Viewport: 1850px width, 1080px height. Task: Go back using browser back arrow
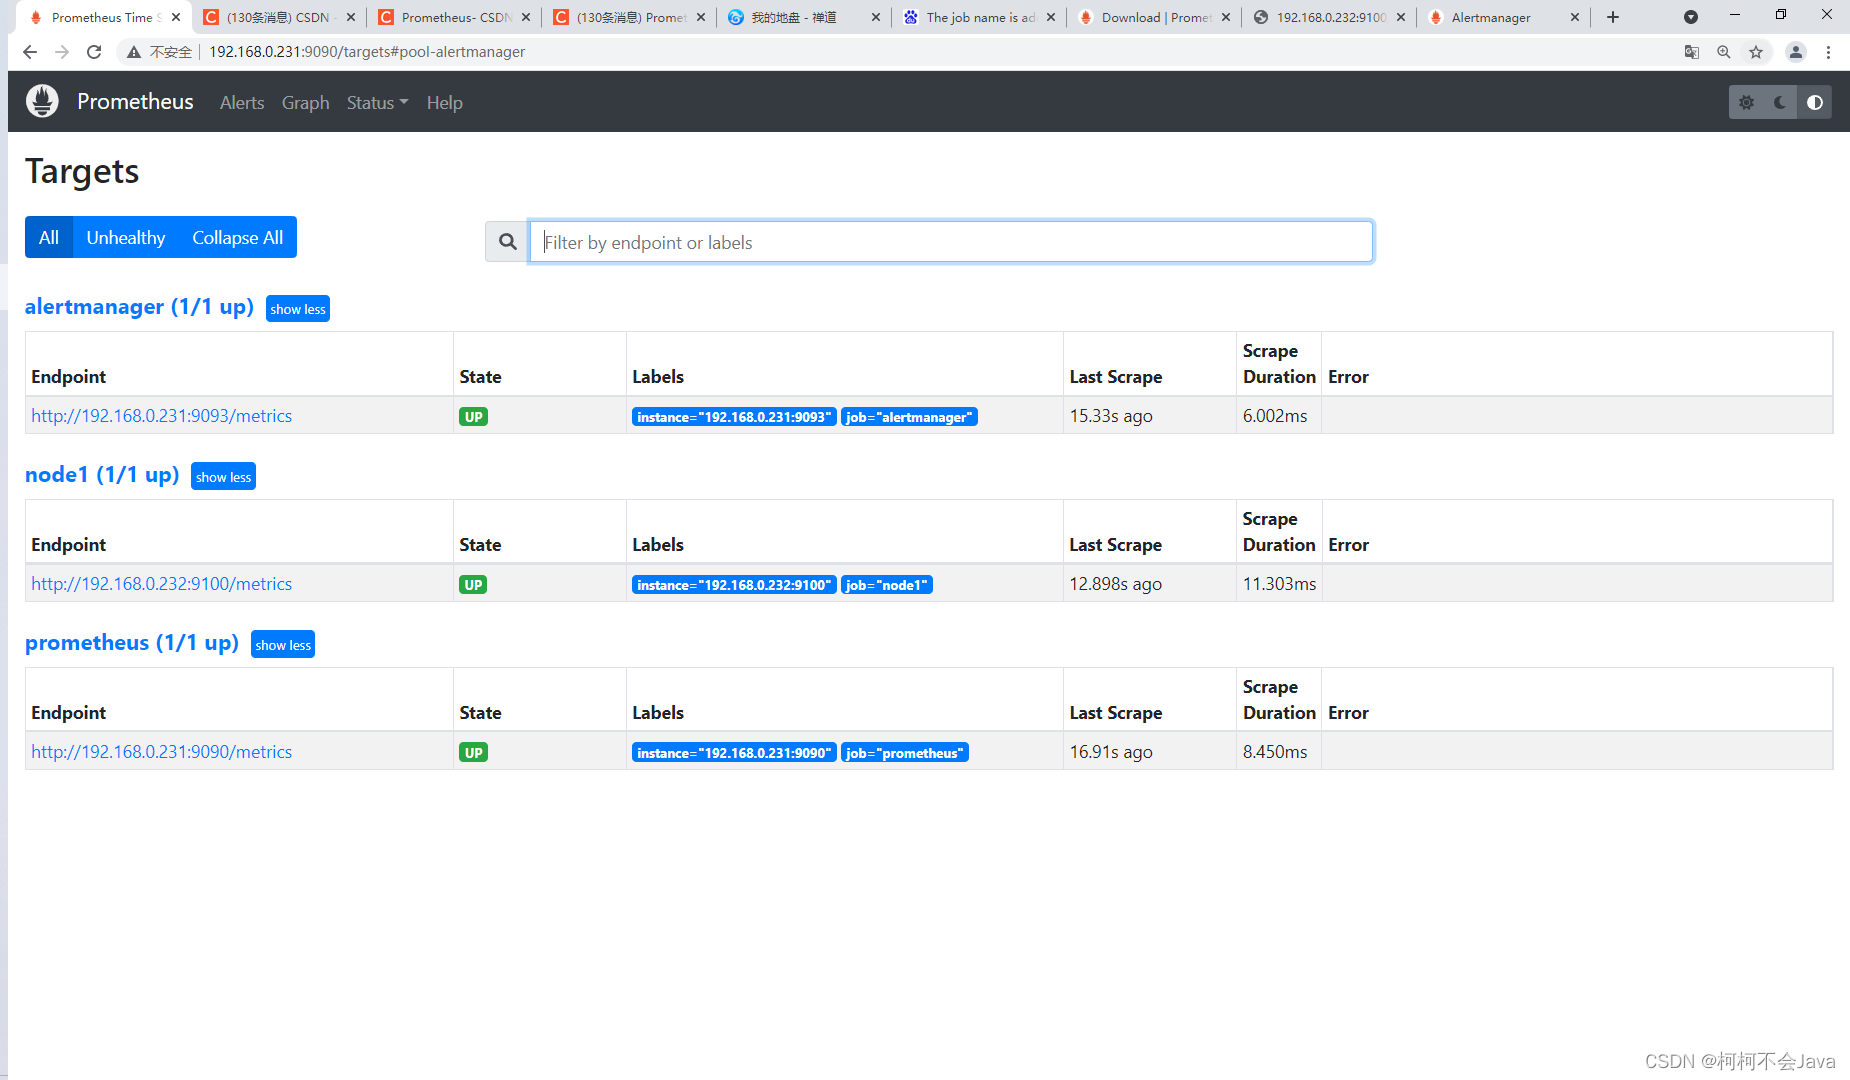point(30,52)
